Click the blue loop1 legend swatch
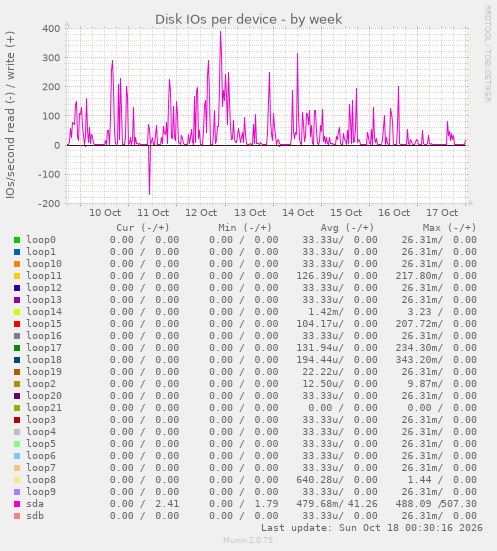The width and height of the screenshot is (497, 551). point(17,252)
